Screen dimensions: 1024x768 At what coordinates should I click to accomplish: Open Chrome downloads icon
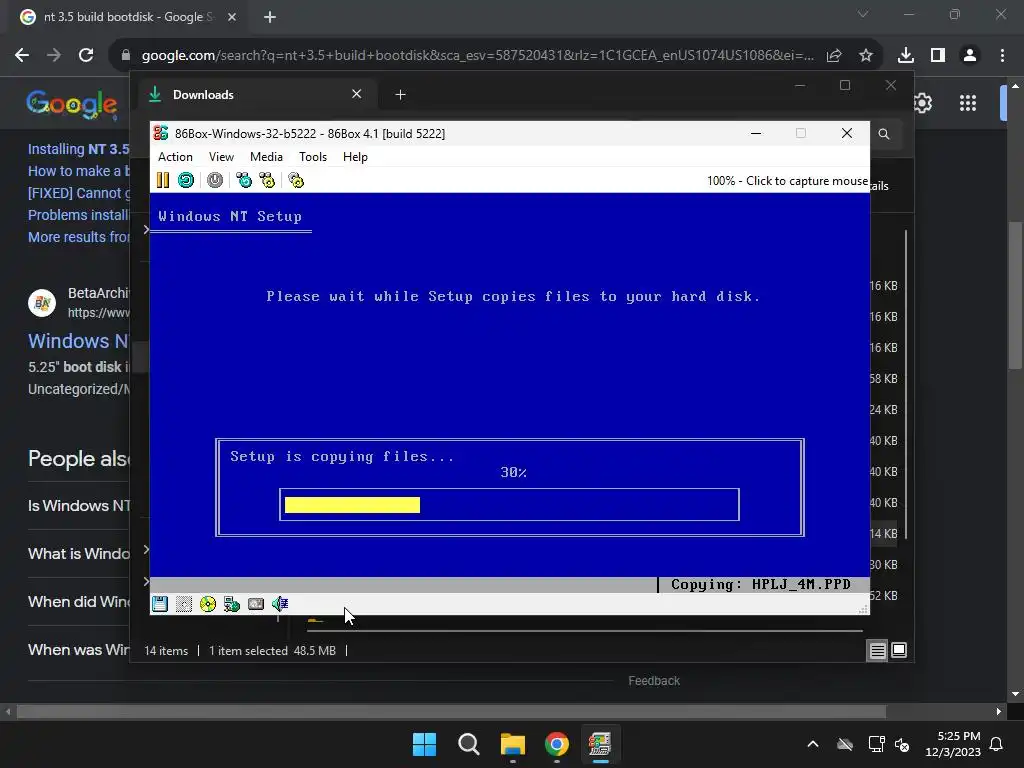pos(906,56)
